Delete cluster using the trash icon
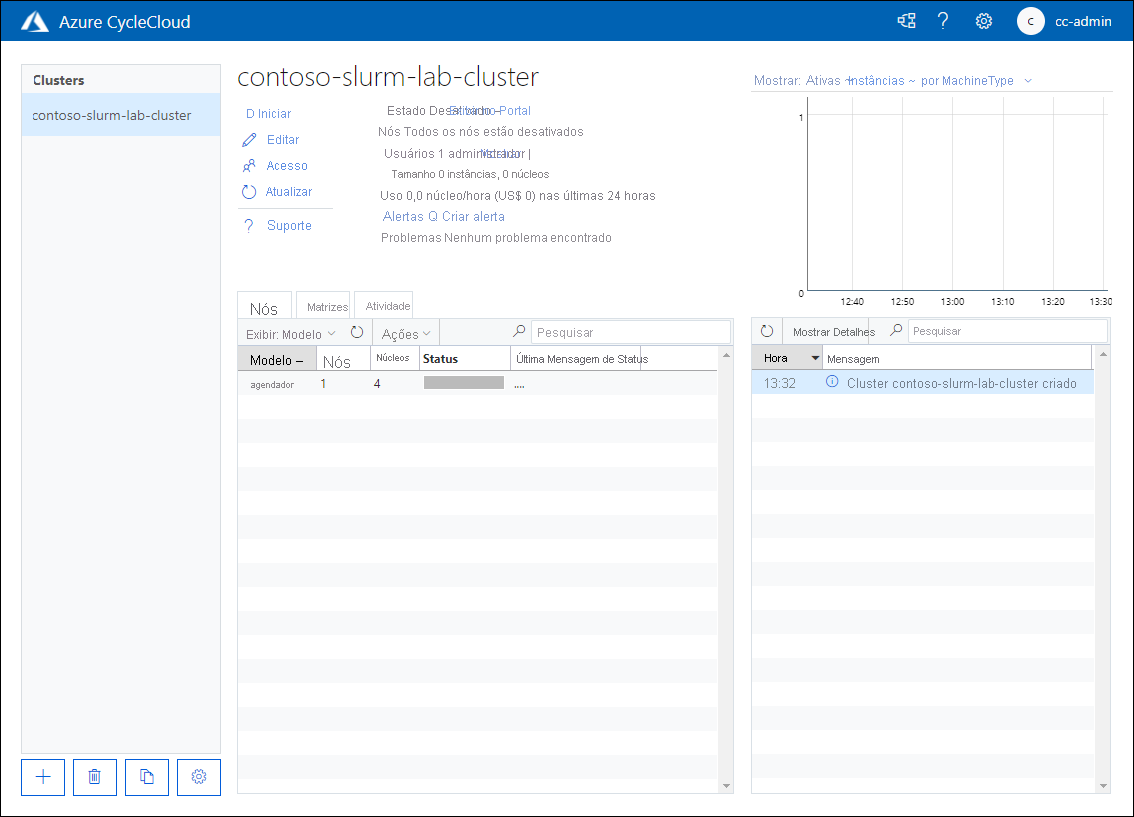 click(x=94, y=777)
